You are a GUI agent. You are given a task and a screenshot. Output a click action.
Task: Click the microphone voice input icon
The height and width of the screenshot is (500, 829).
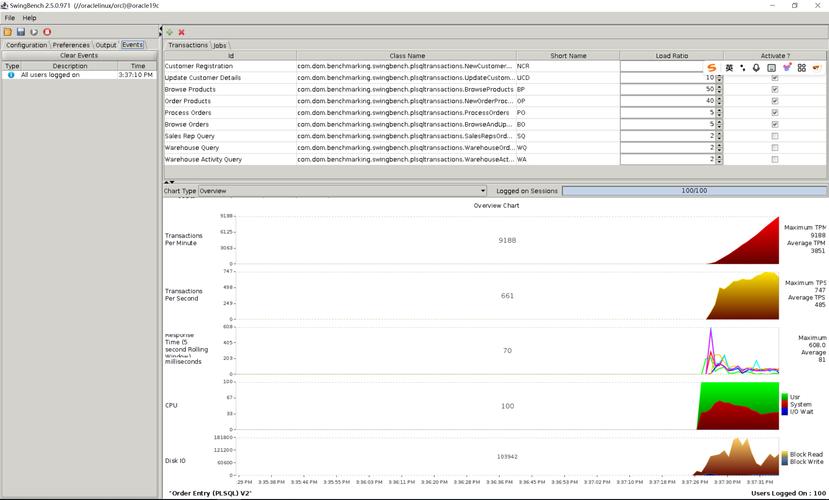click(757, 68)
